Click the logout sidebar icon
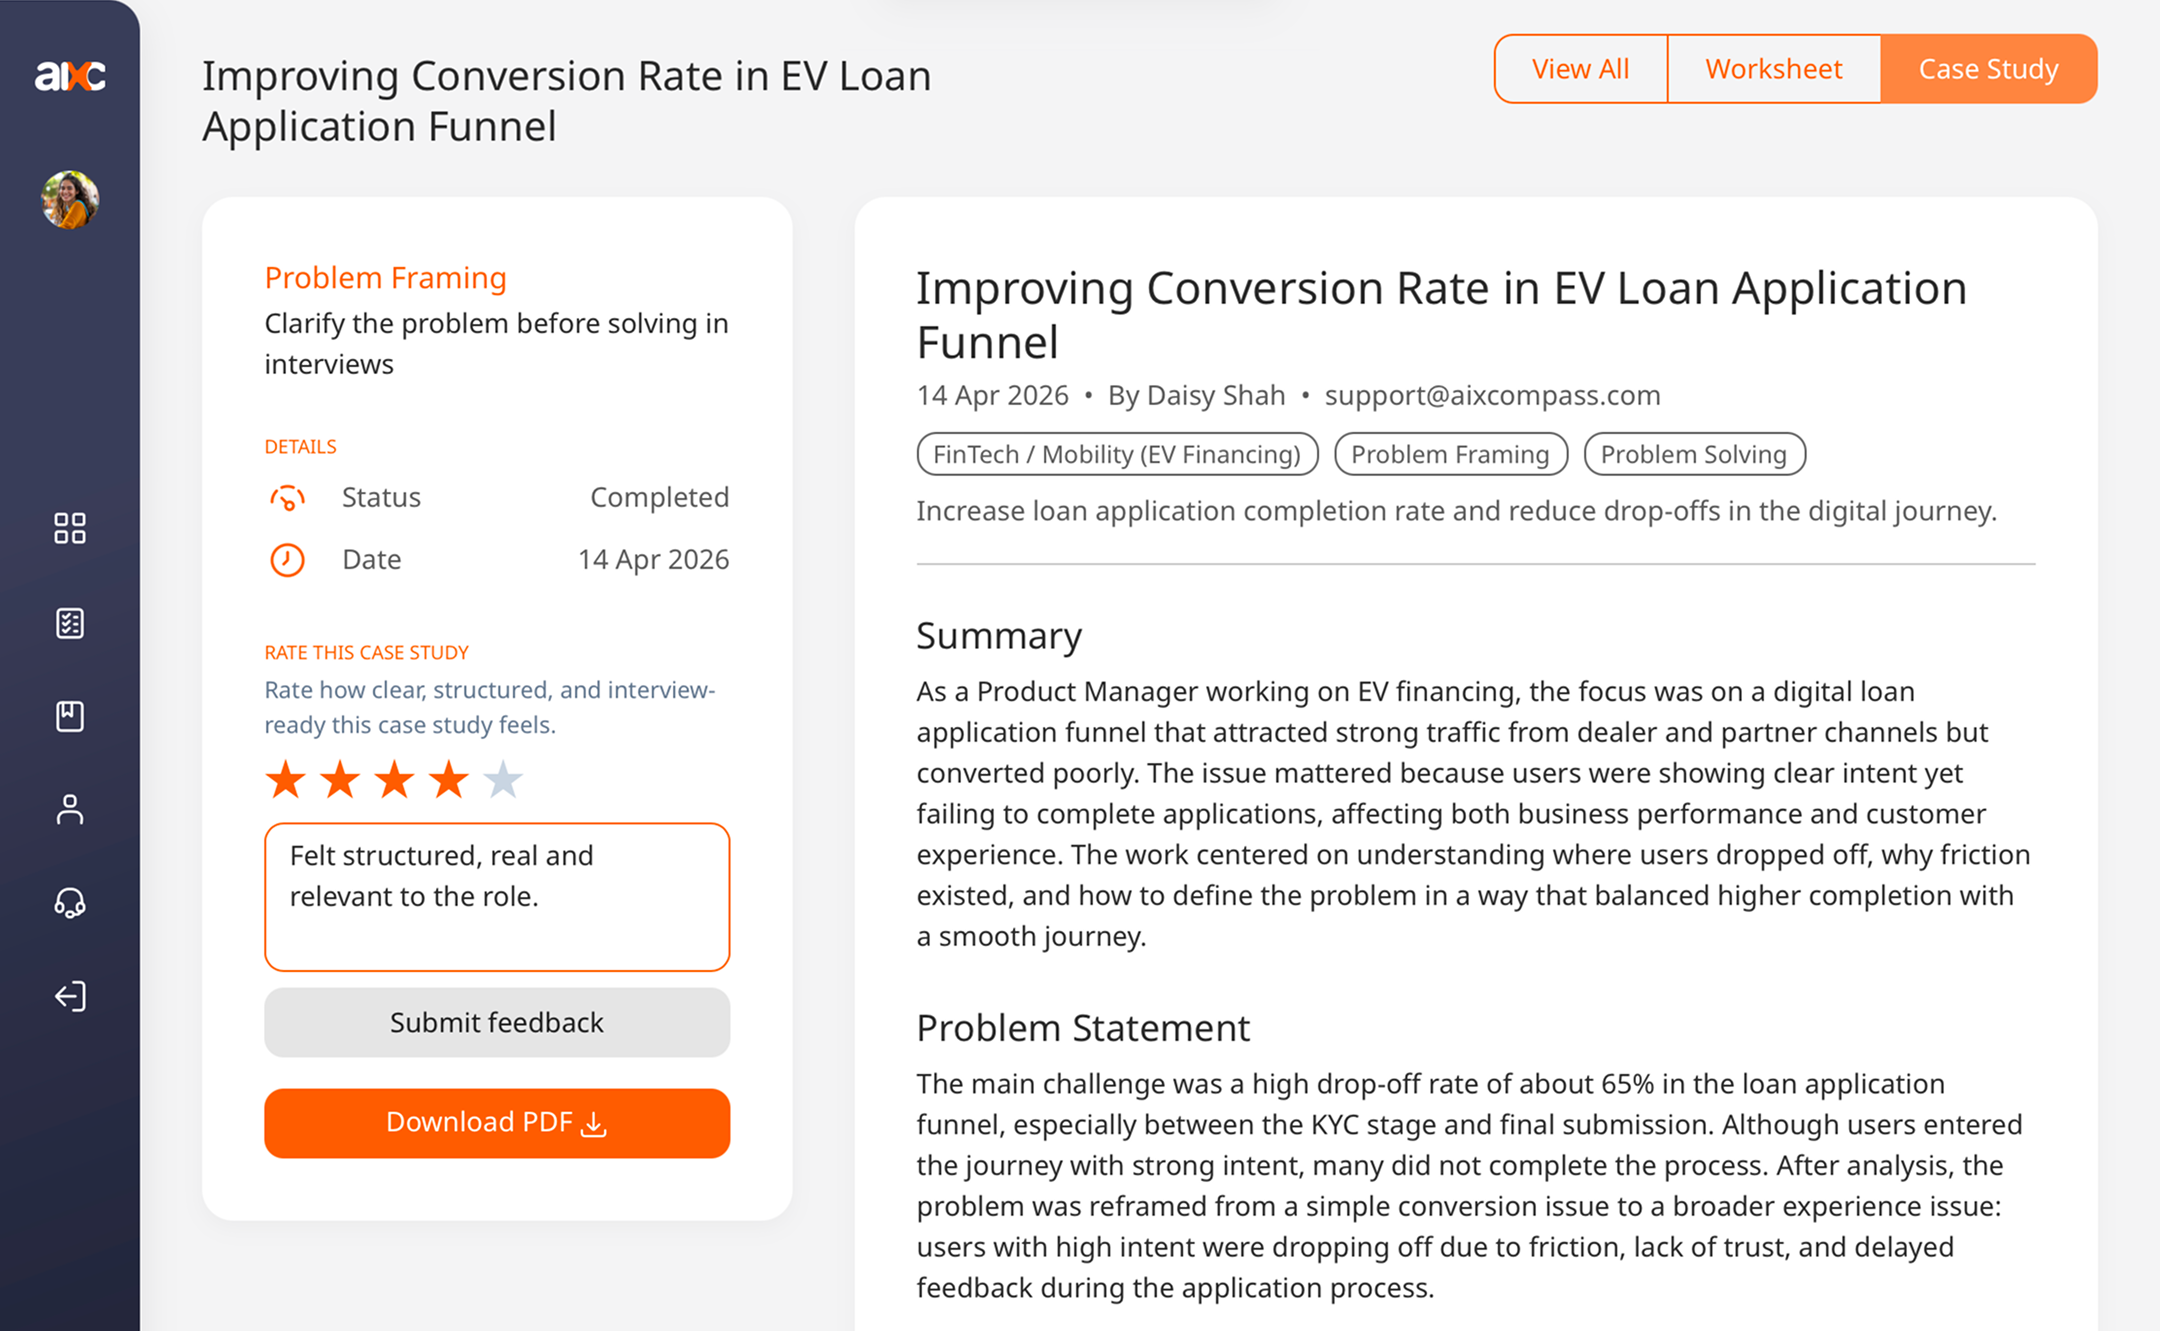 (x=70, y=996)
